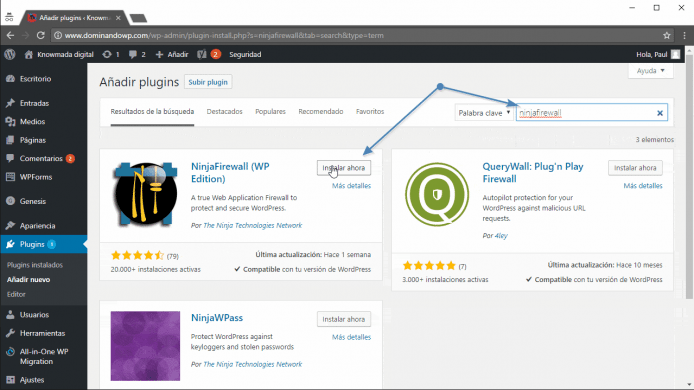Open a new browser tab
694x390 pixels.
[x=138, y=18]
